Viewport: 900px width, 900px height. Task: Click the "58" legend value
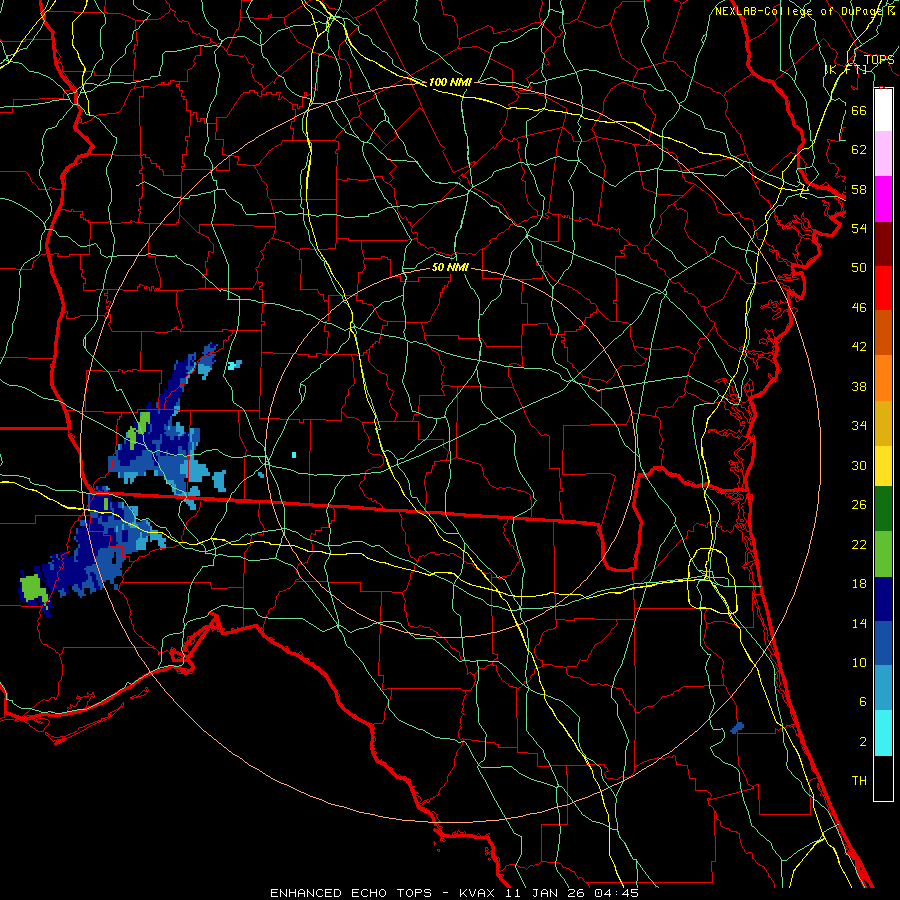click(859, 189)
